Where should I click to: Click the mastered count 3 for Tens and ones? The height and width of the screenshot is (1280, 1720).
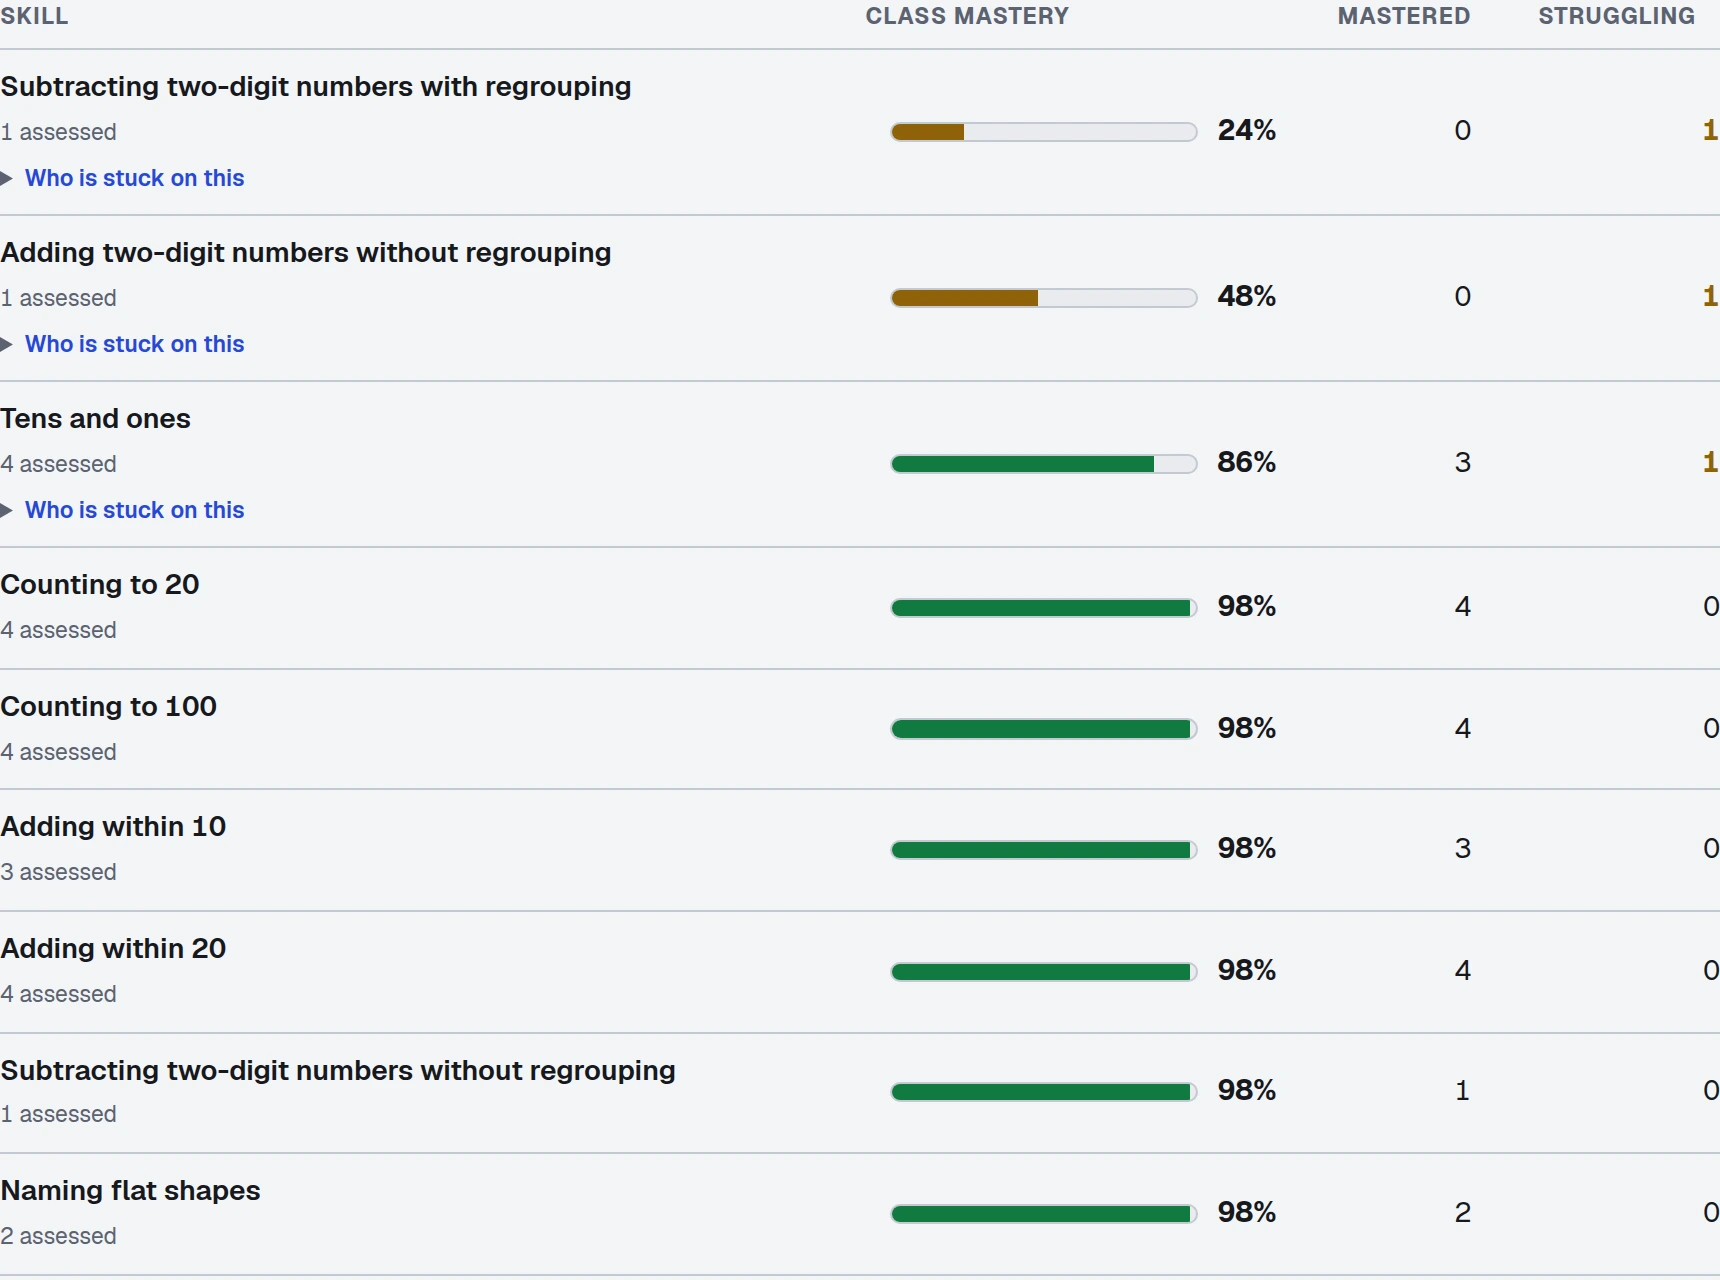pyautogui.click(x=1462, y=462)
